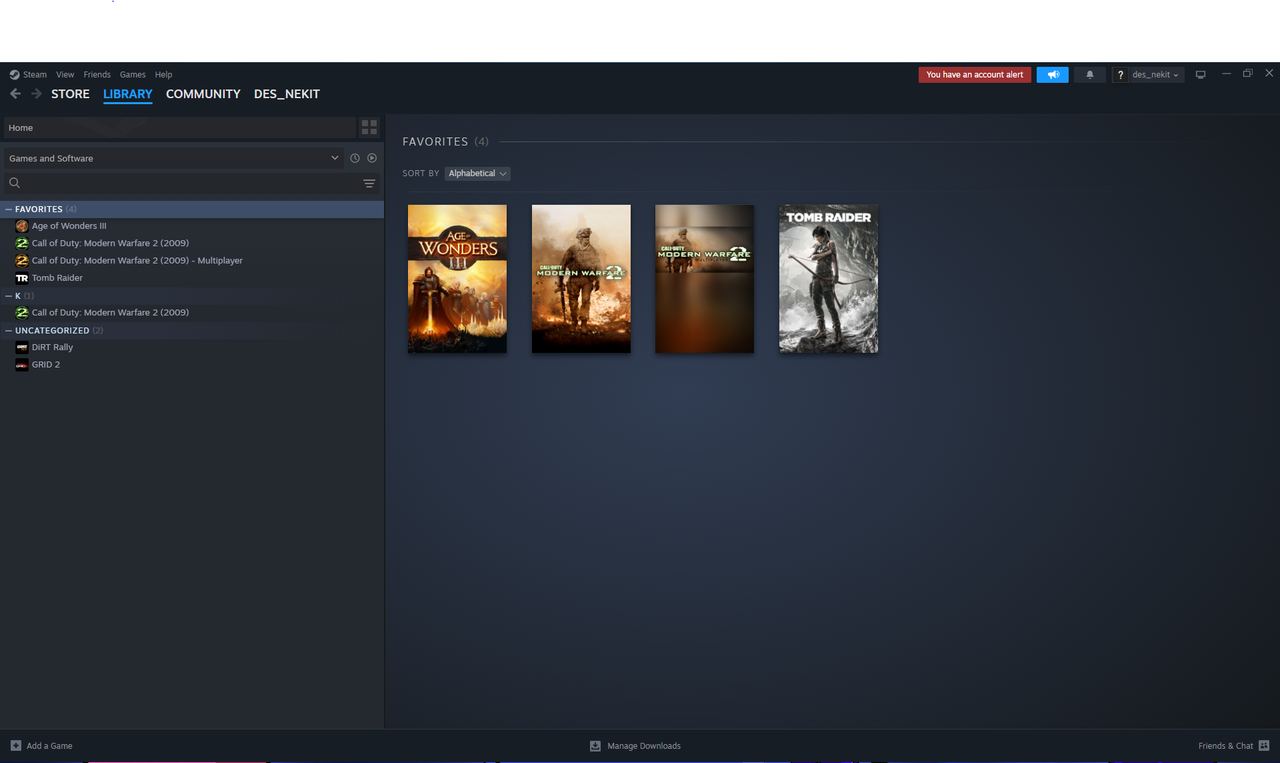
Task: Open the des_nekit account dropdown
Action: click(1155, 75)
